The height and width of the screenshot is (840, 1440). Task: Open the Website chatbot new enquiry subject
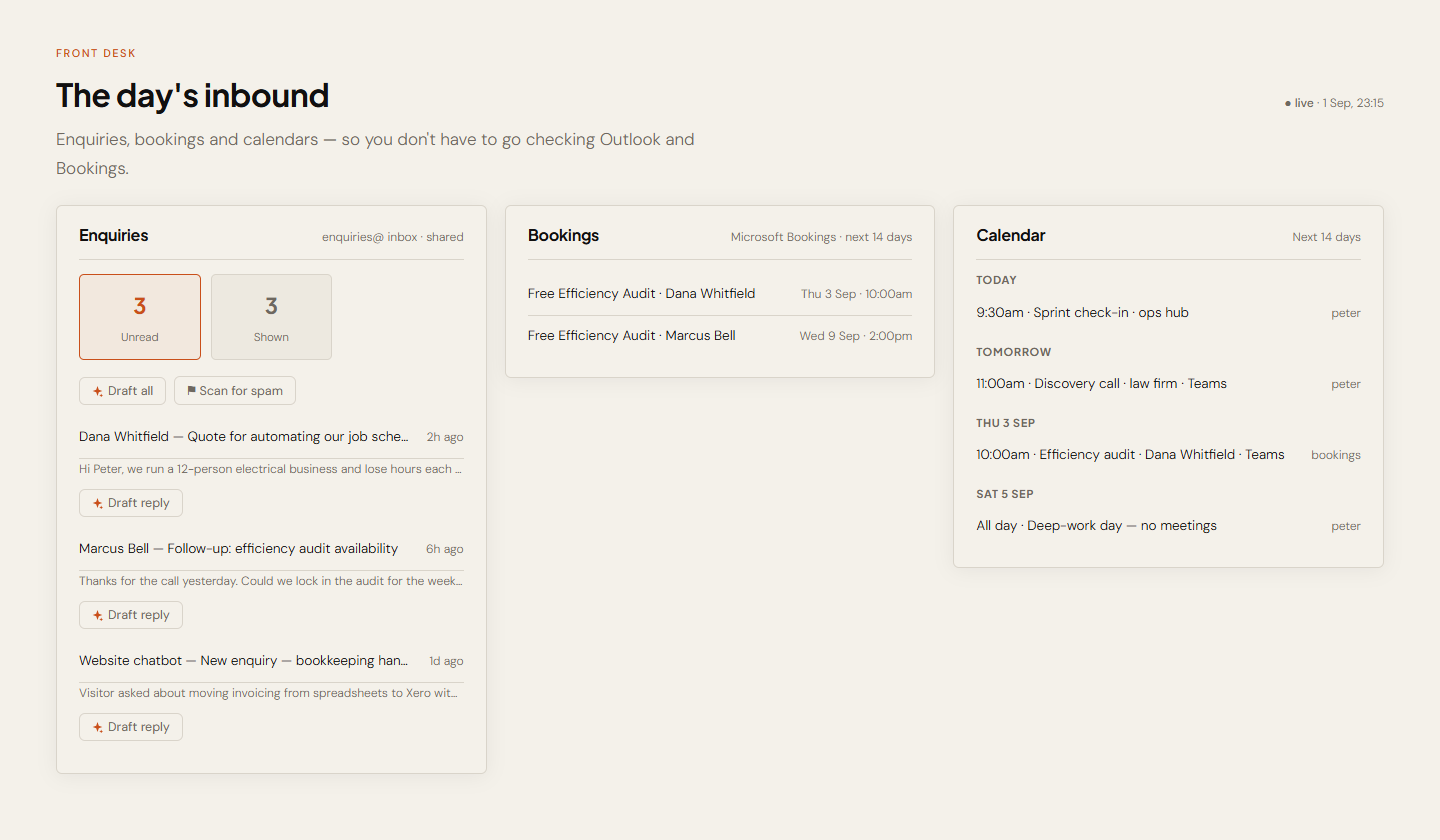244,661
